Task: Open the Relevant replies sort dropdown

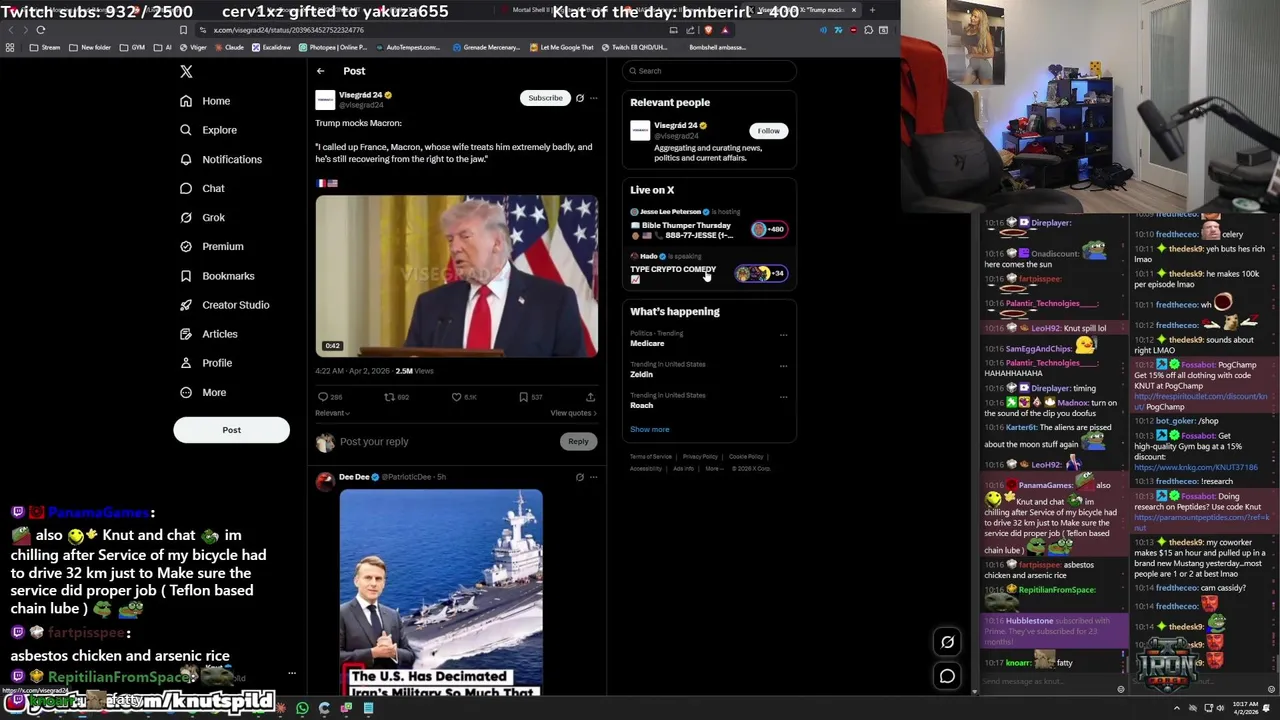Action: [332, 413]
